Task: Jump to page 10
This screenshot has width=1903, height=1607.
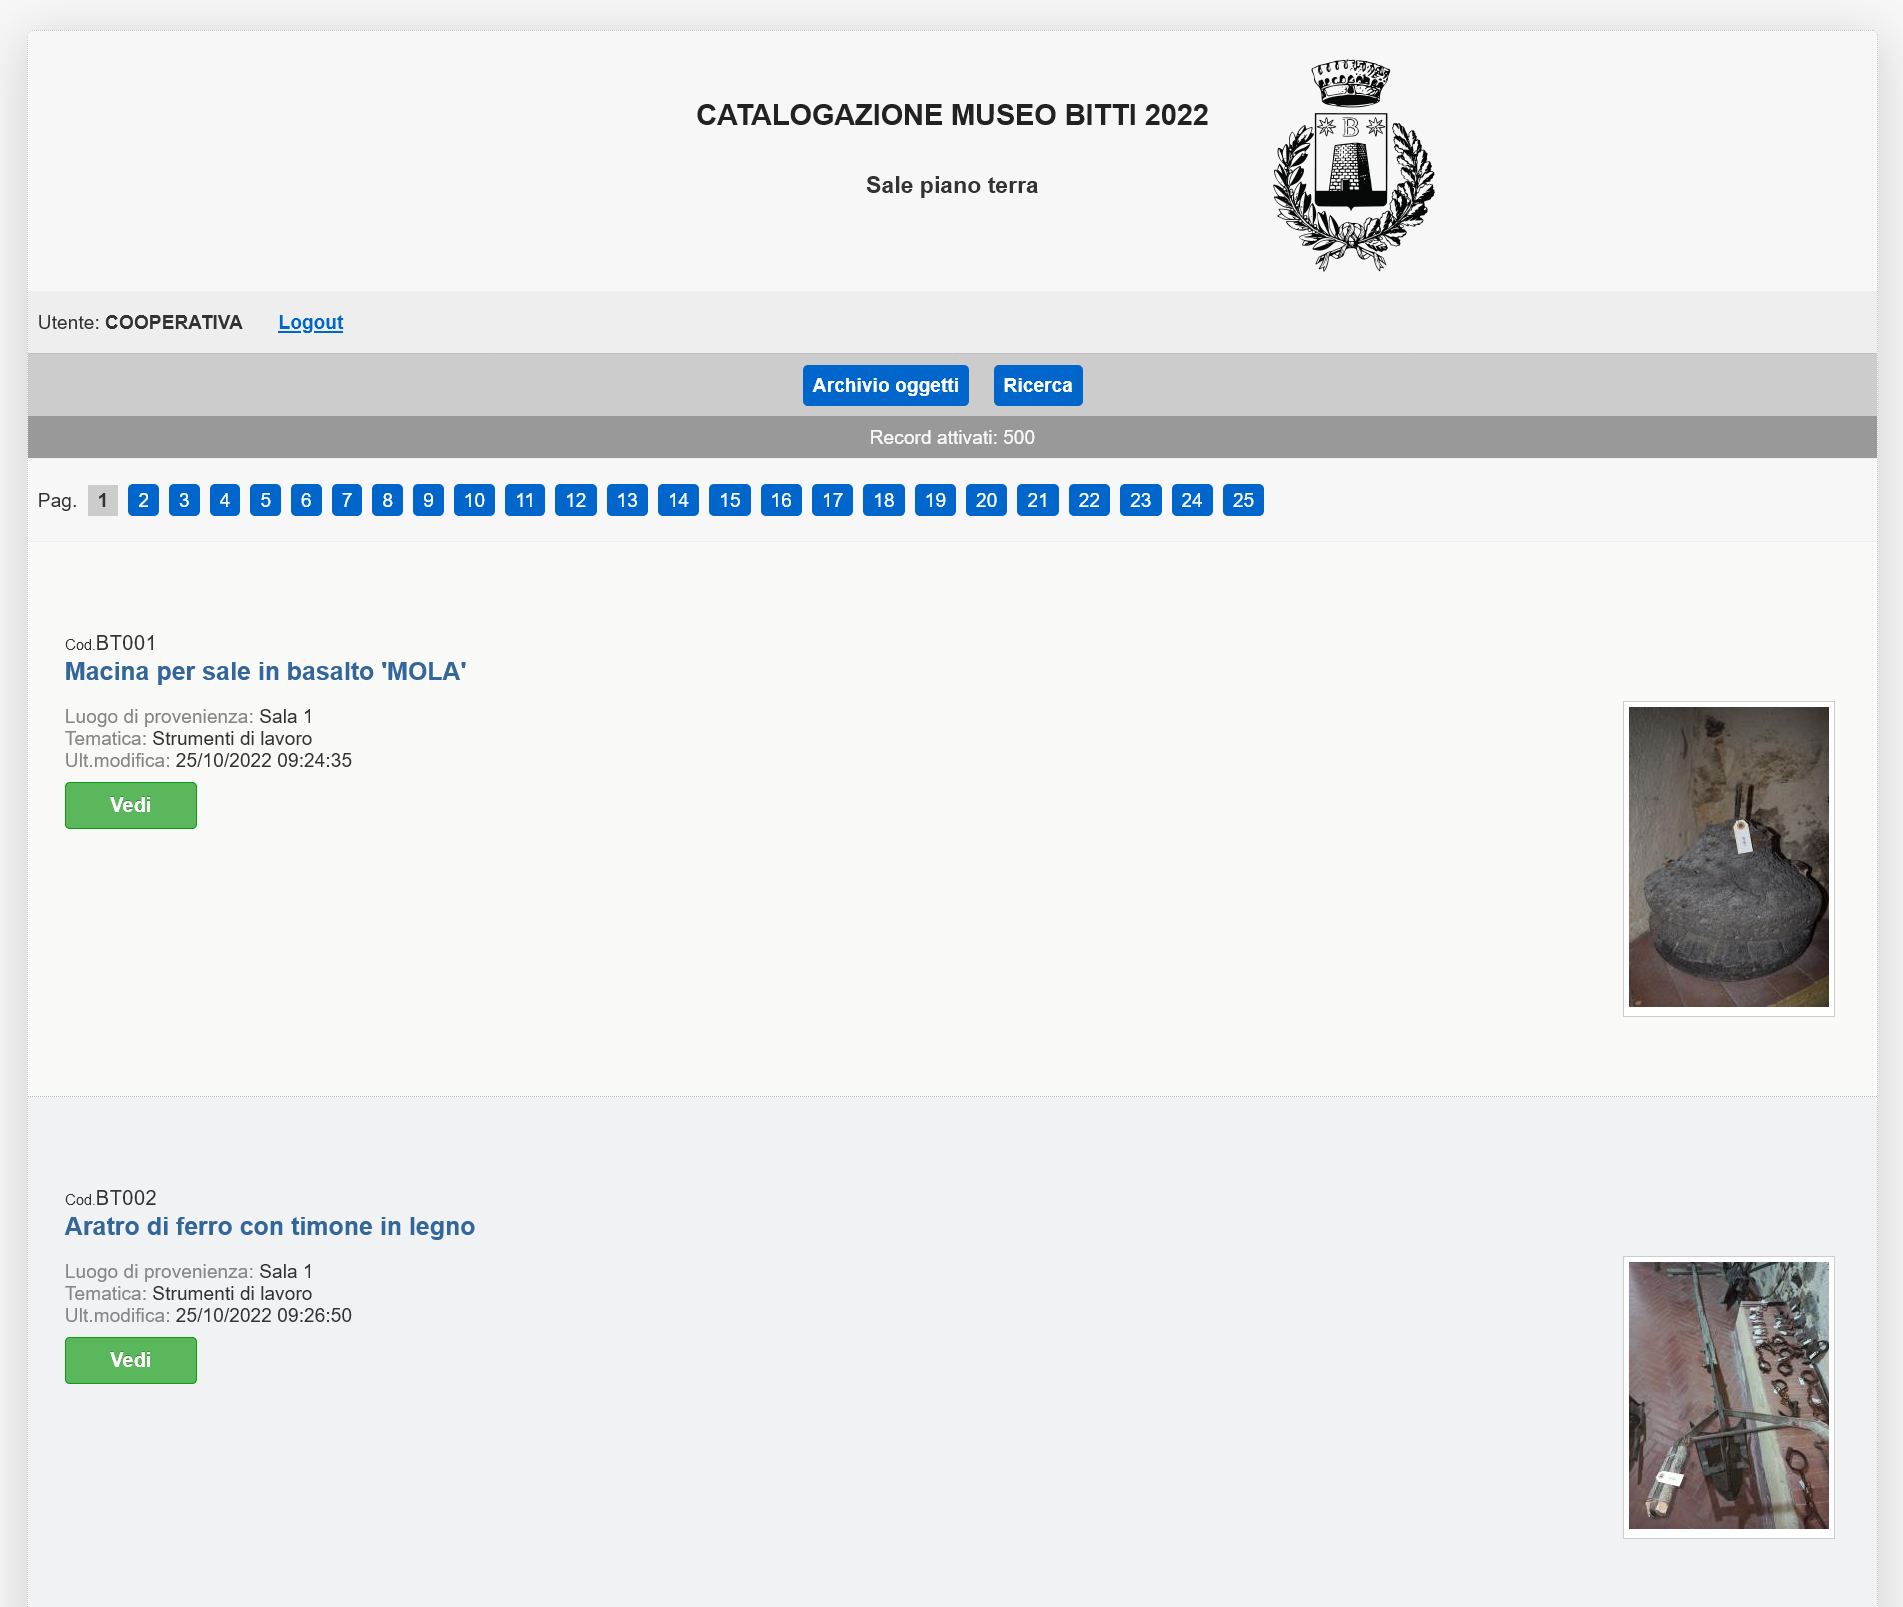Action: click(474, 500)
